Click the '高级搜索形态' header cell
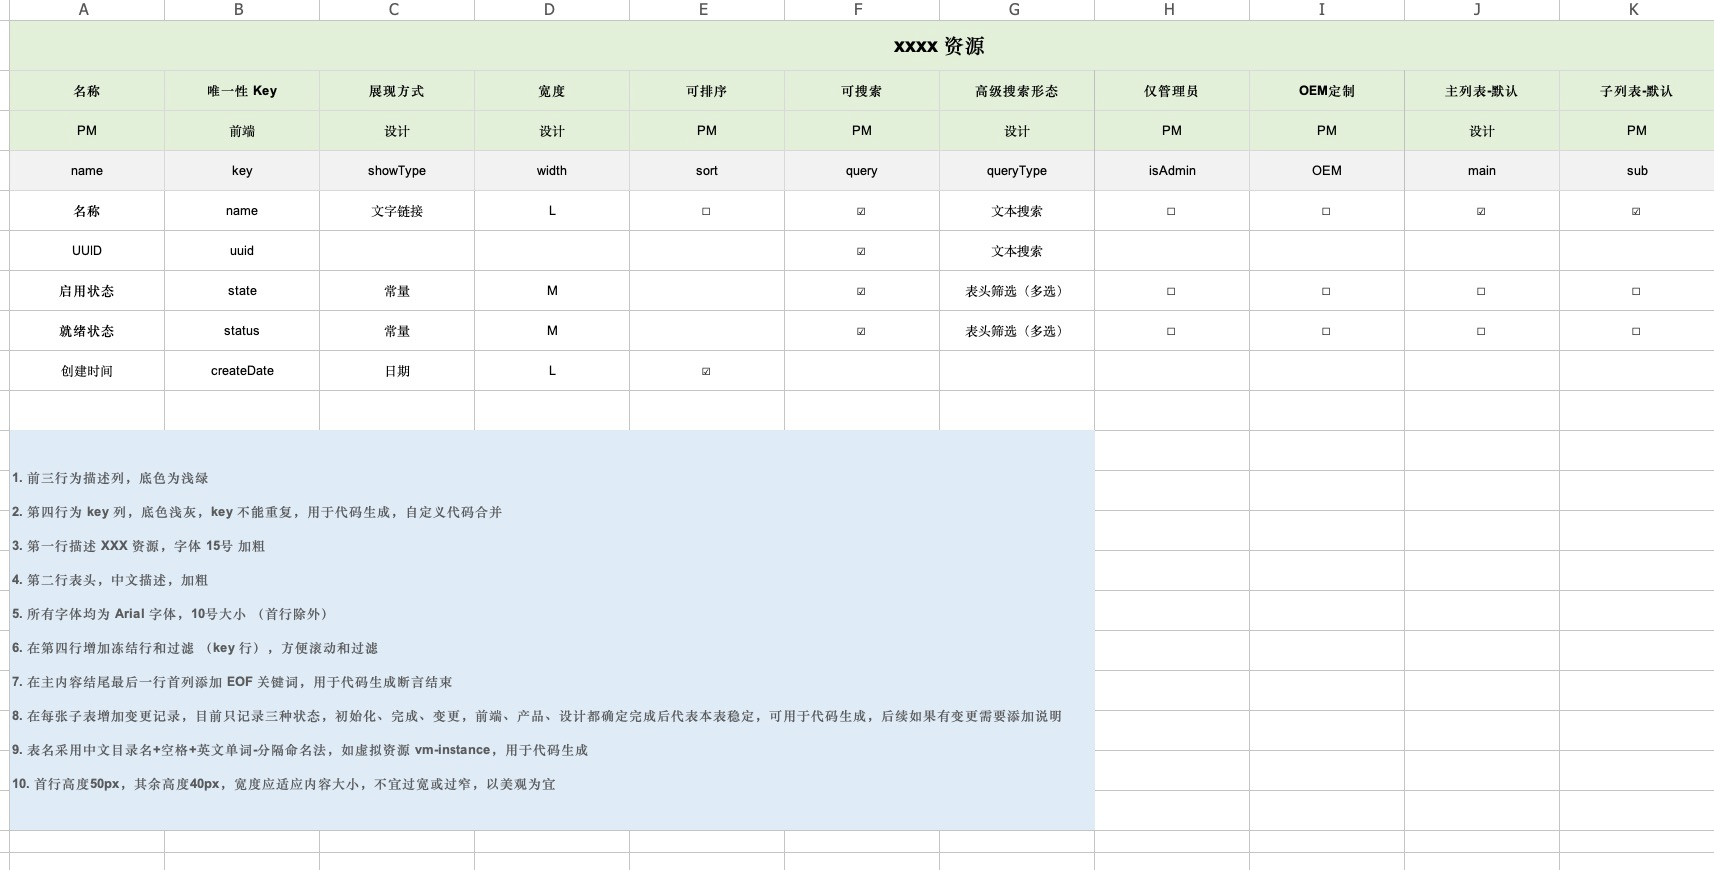 pos(1016,91)
